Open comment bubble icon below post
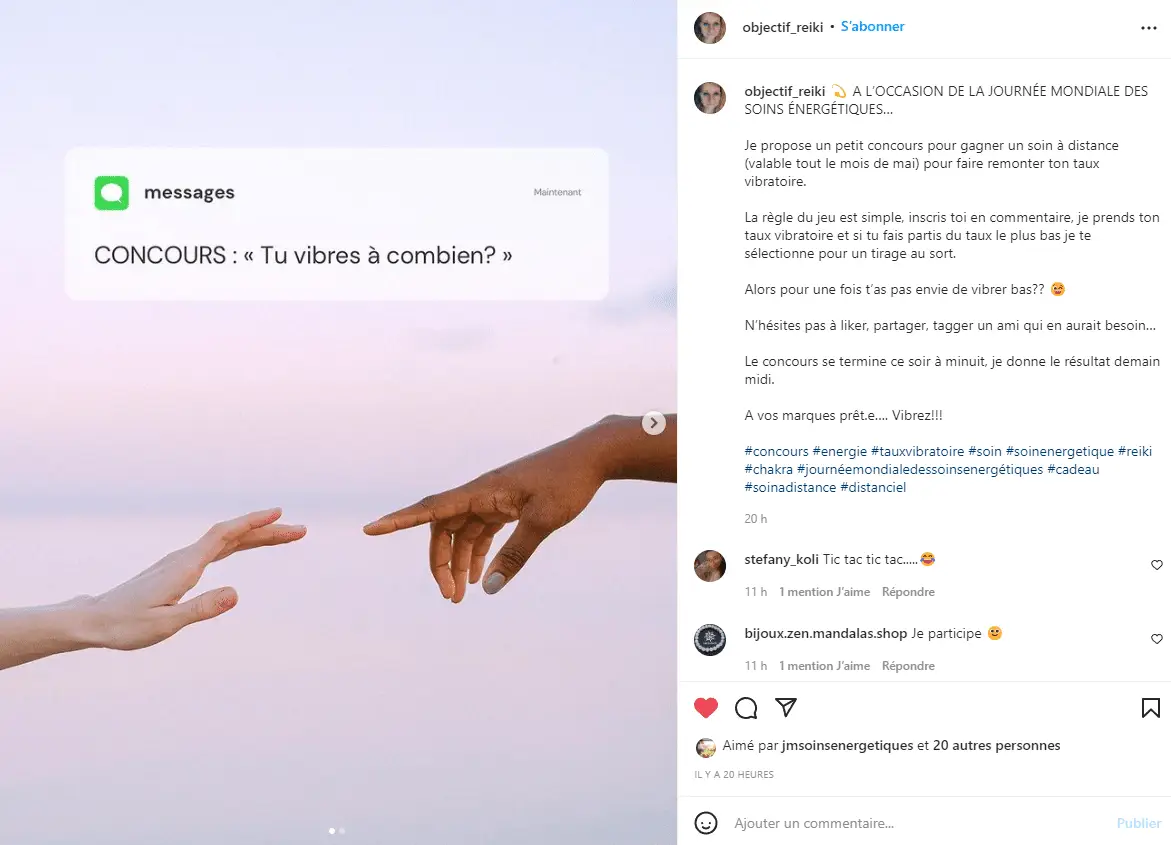 tap(746, 708)
